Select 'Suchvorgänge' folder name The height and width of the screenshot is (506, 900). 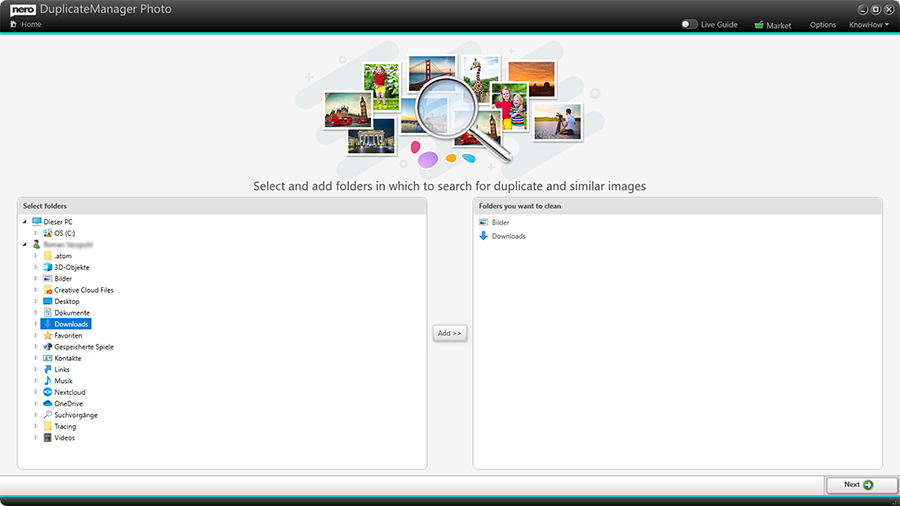(76, 415)
